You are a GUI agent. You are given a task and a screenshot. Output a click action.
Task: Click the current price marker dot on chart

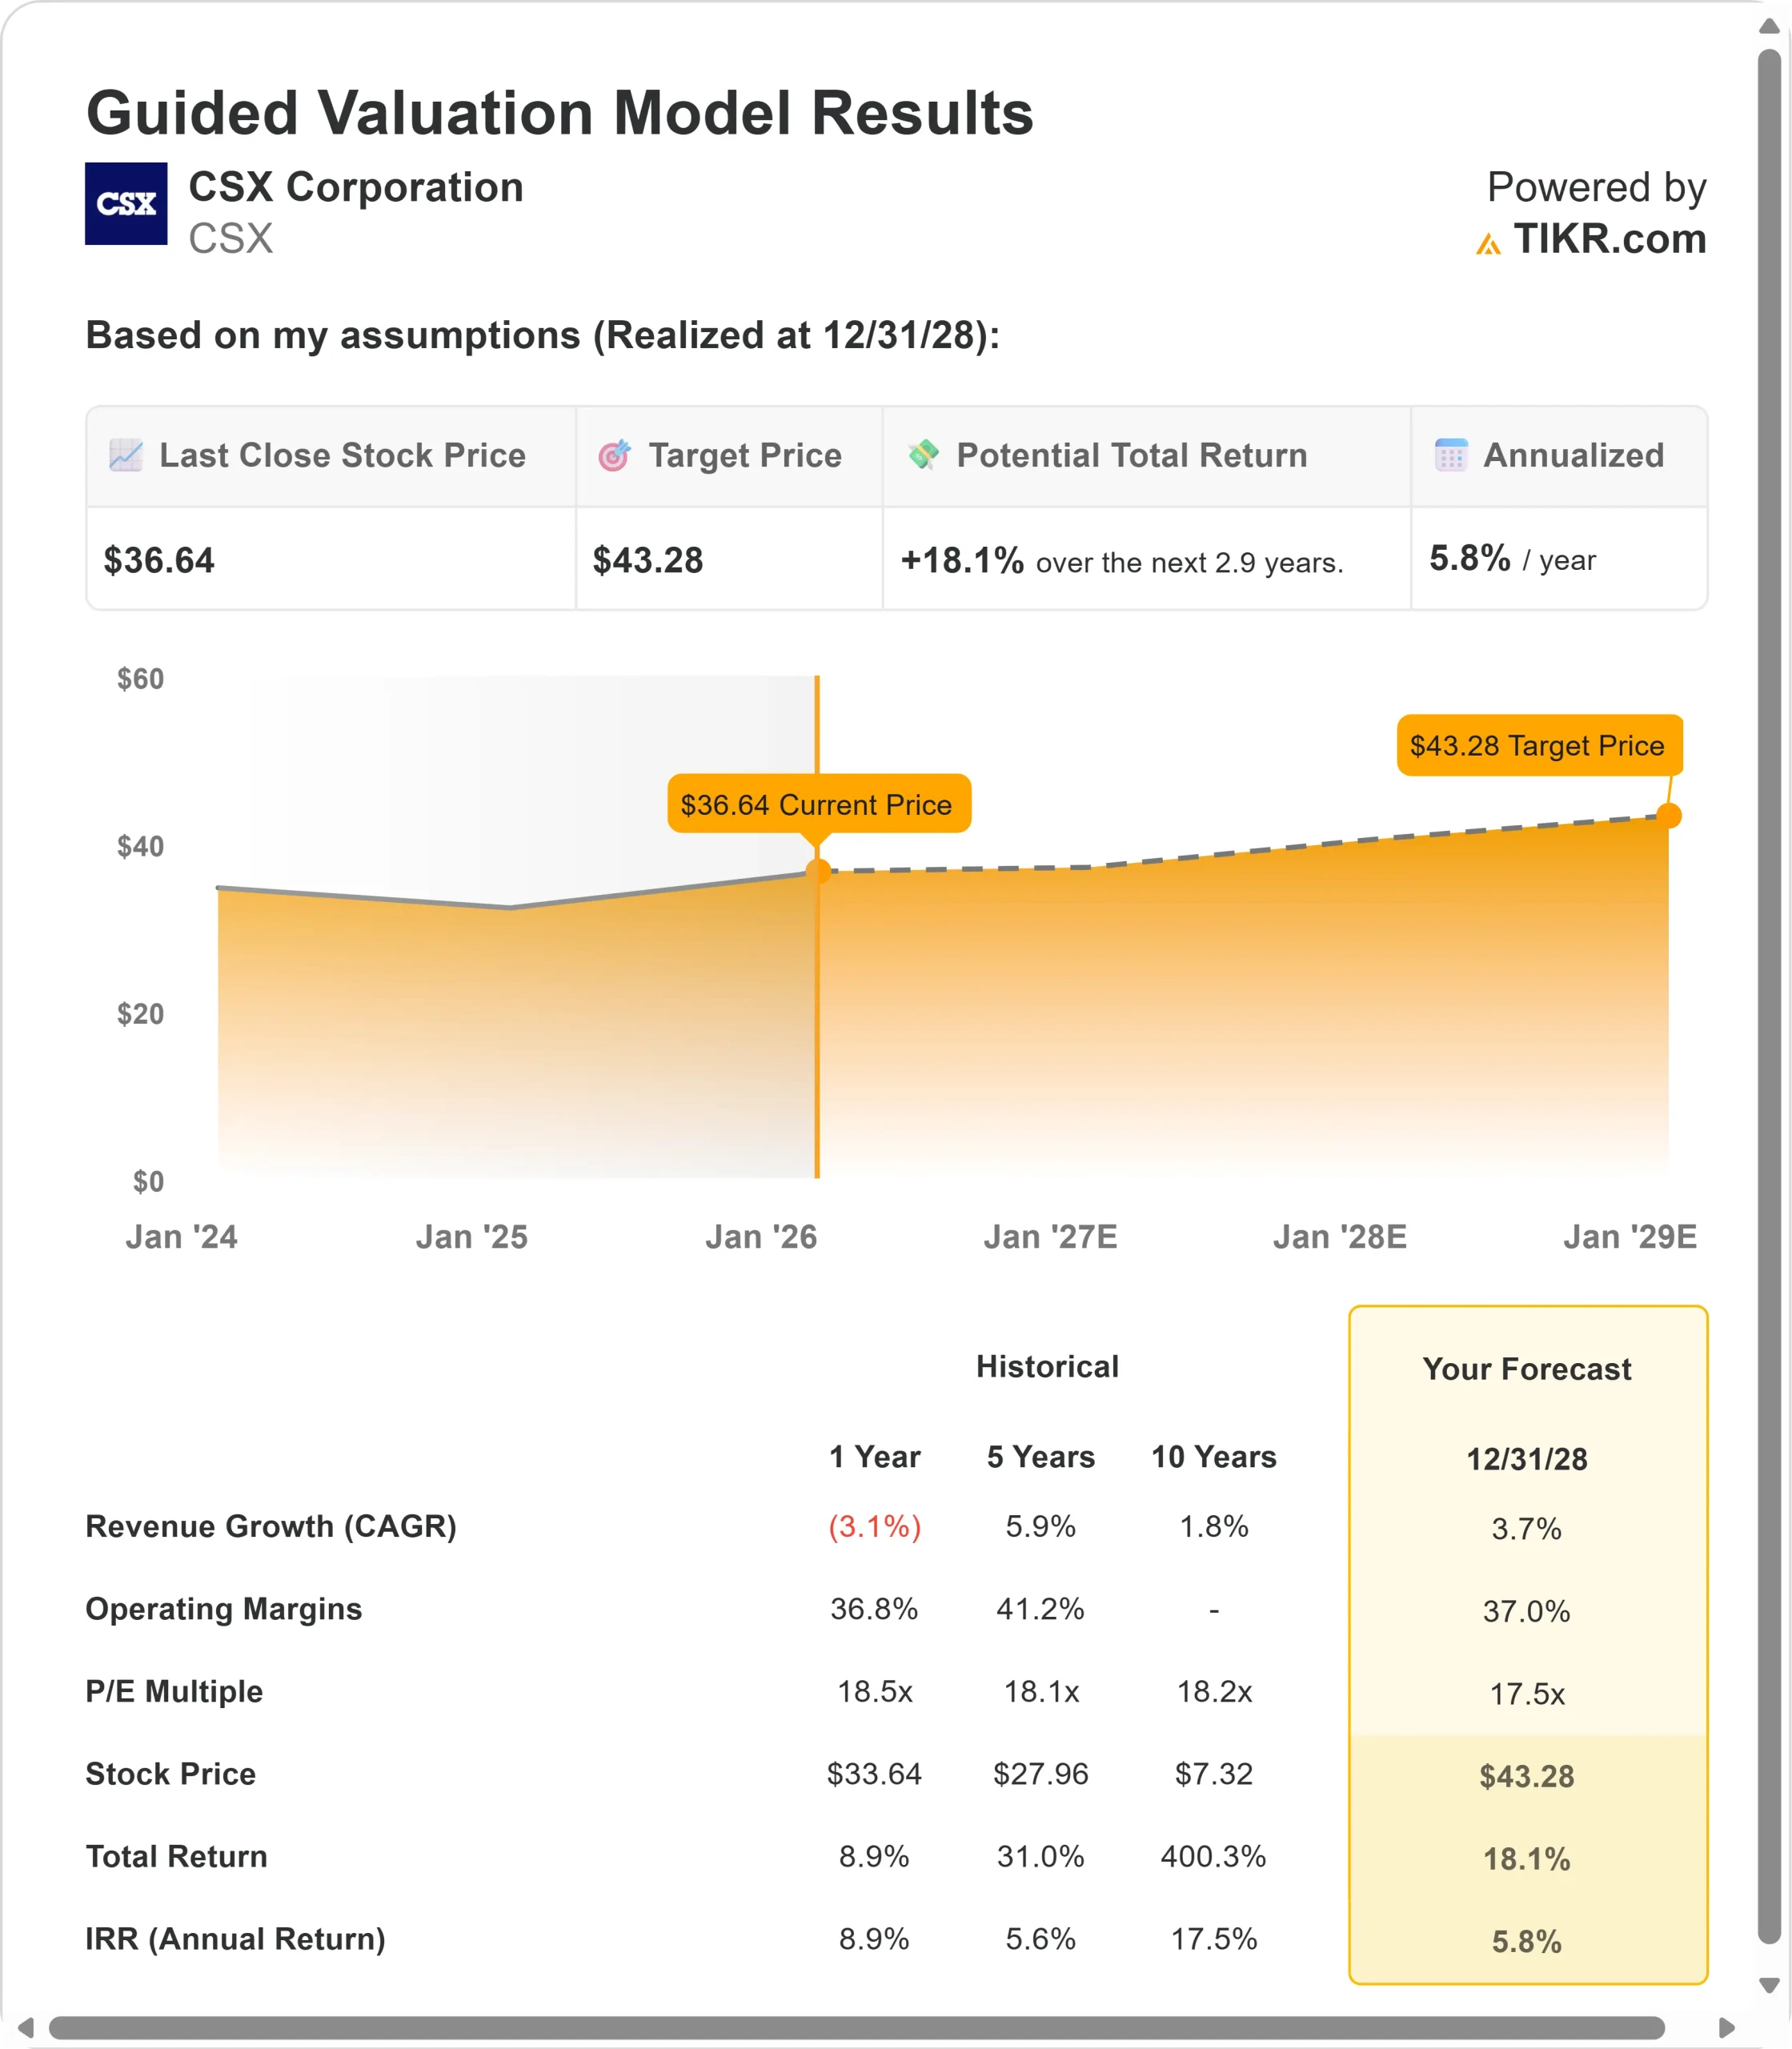pyautogui.click(x=818, y=871)
